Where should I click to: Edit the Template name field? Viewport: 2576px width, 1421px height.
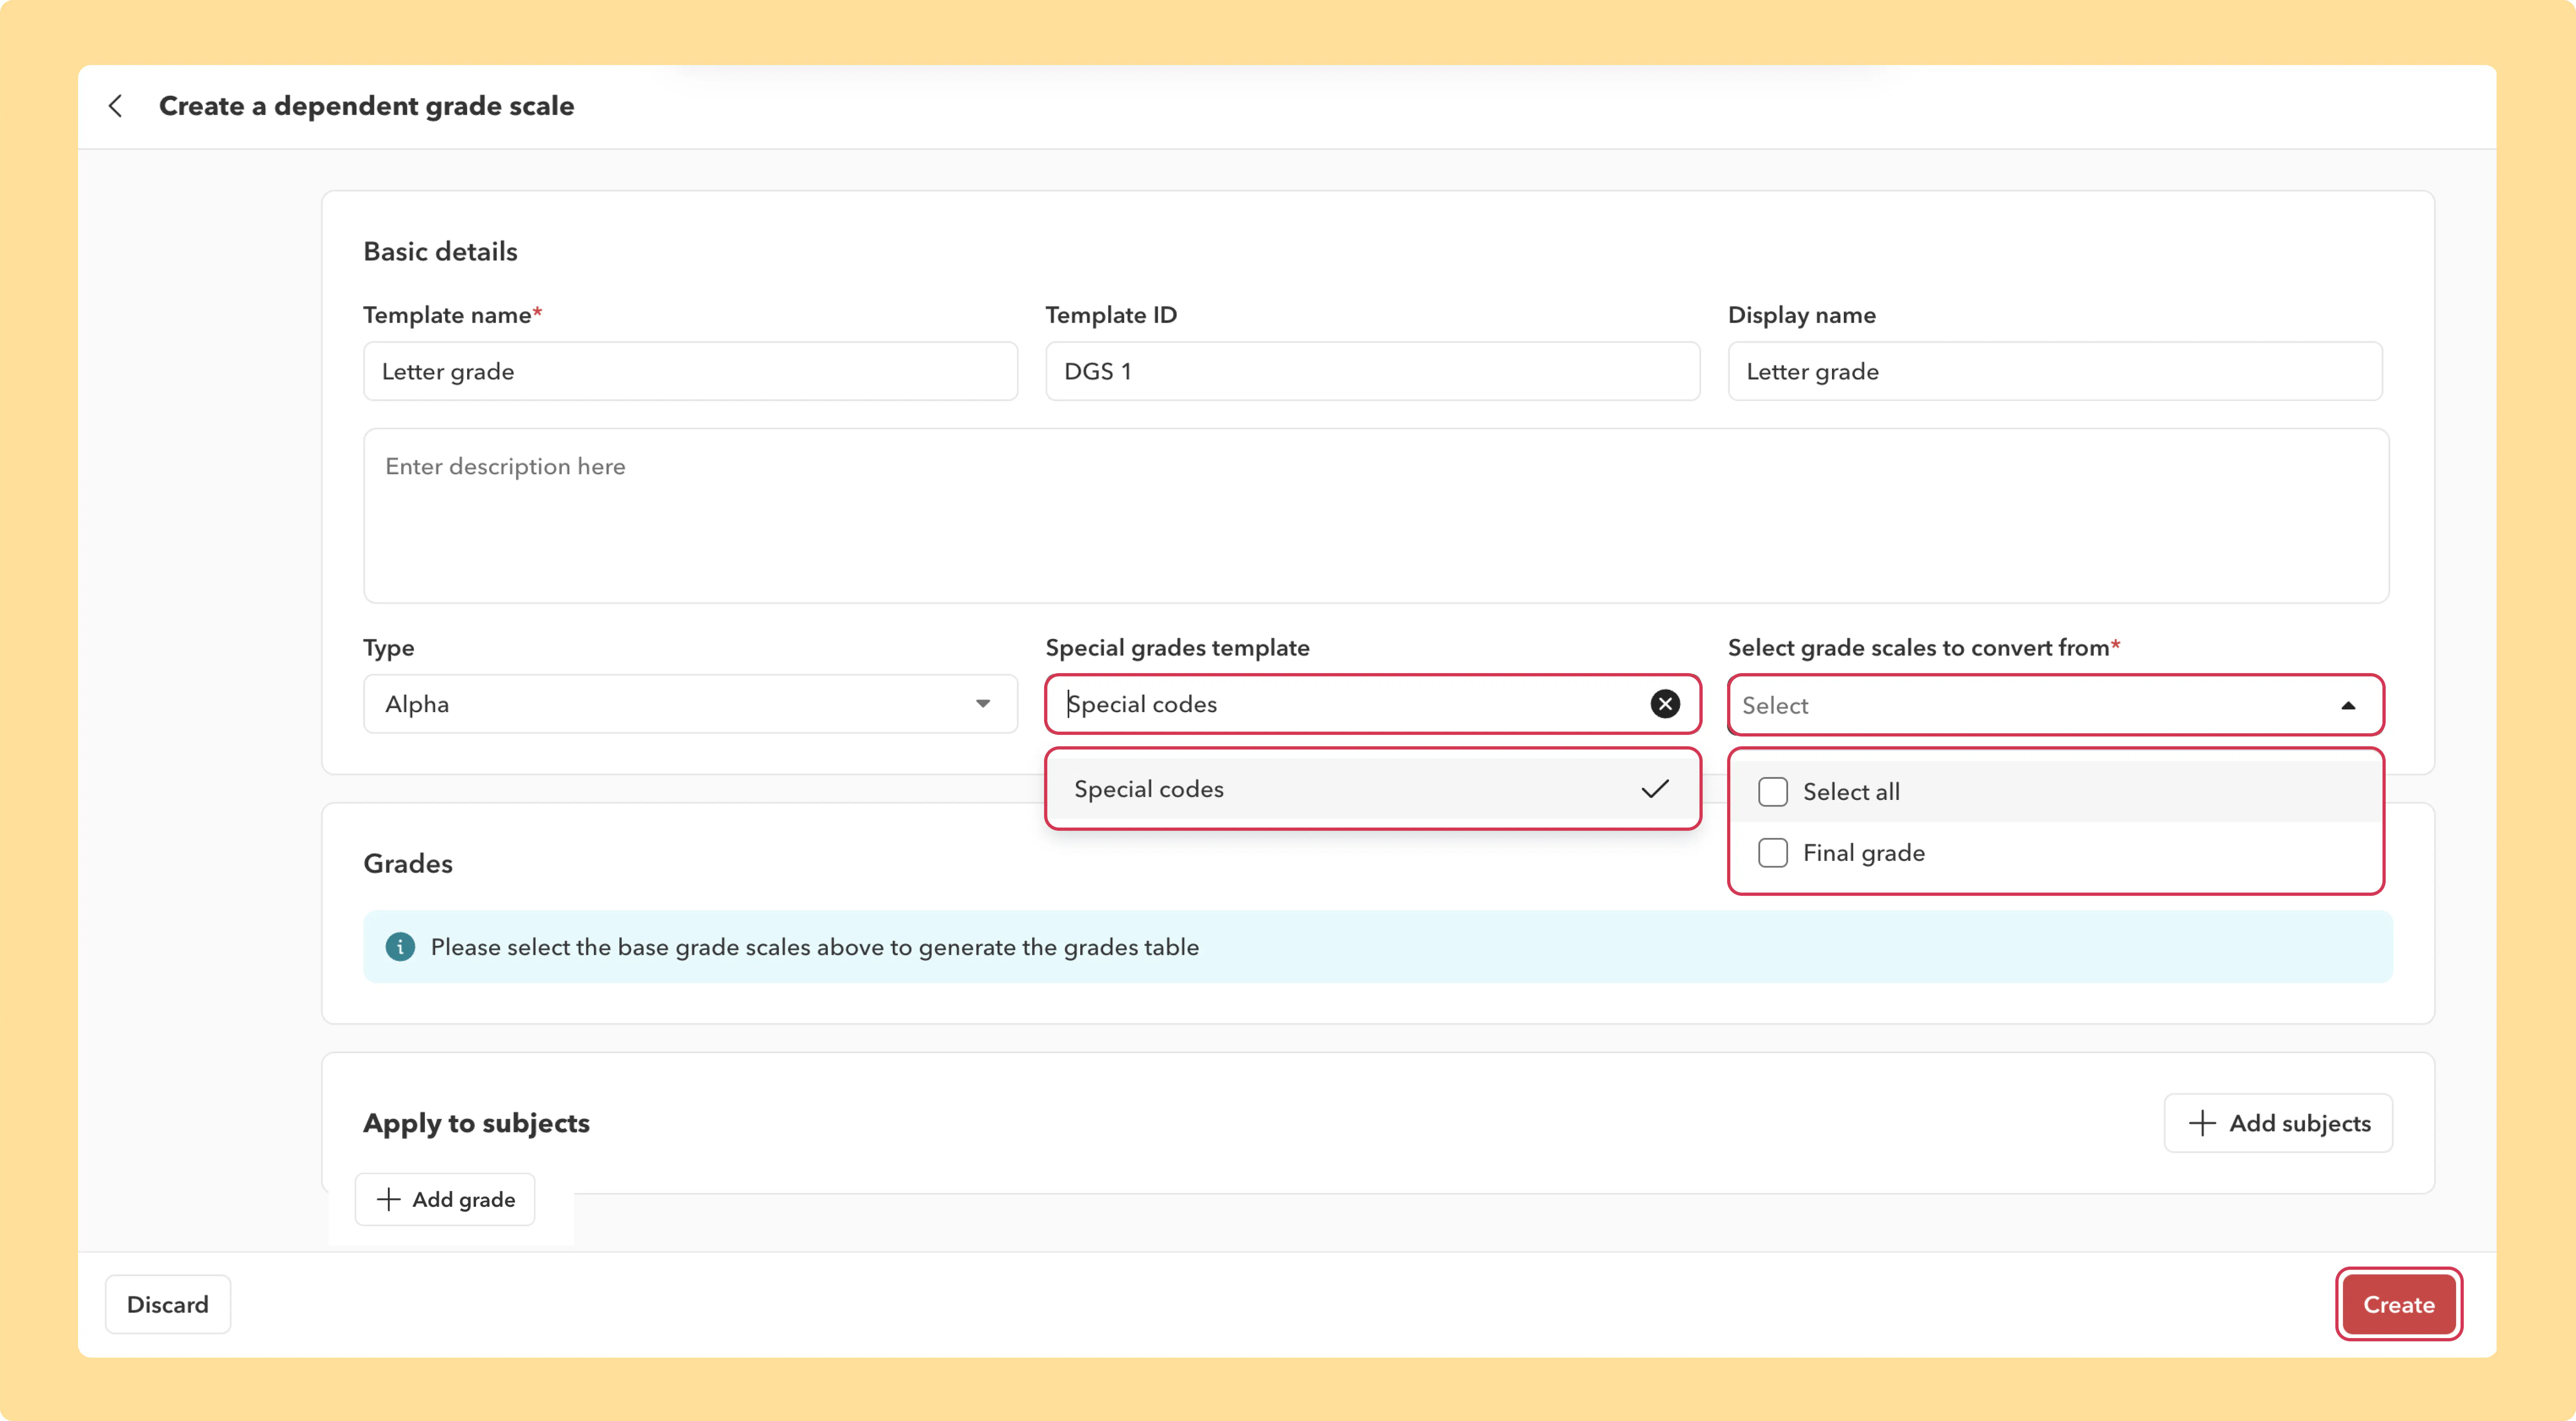click(x=690, y=371)
